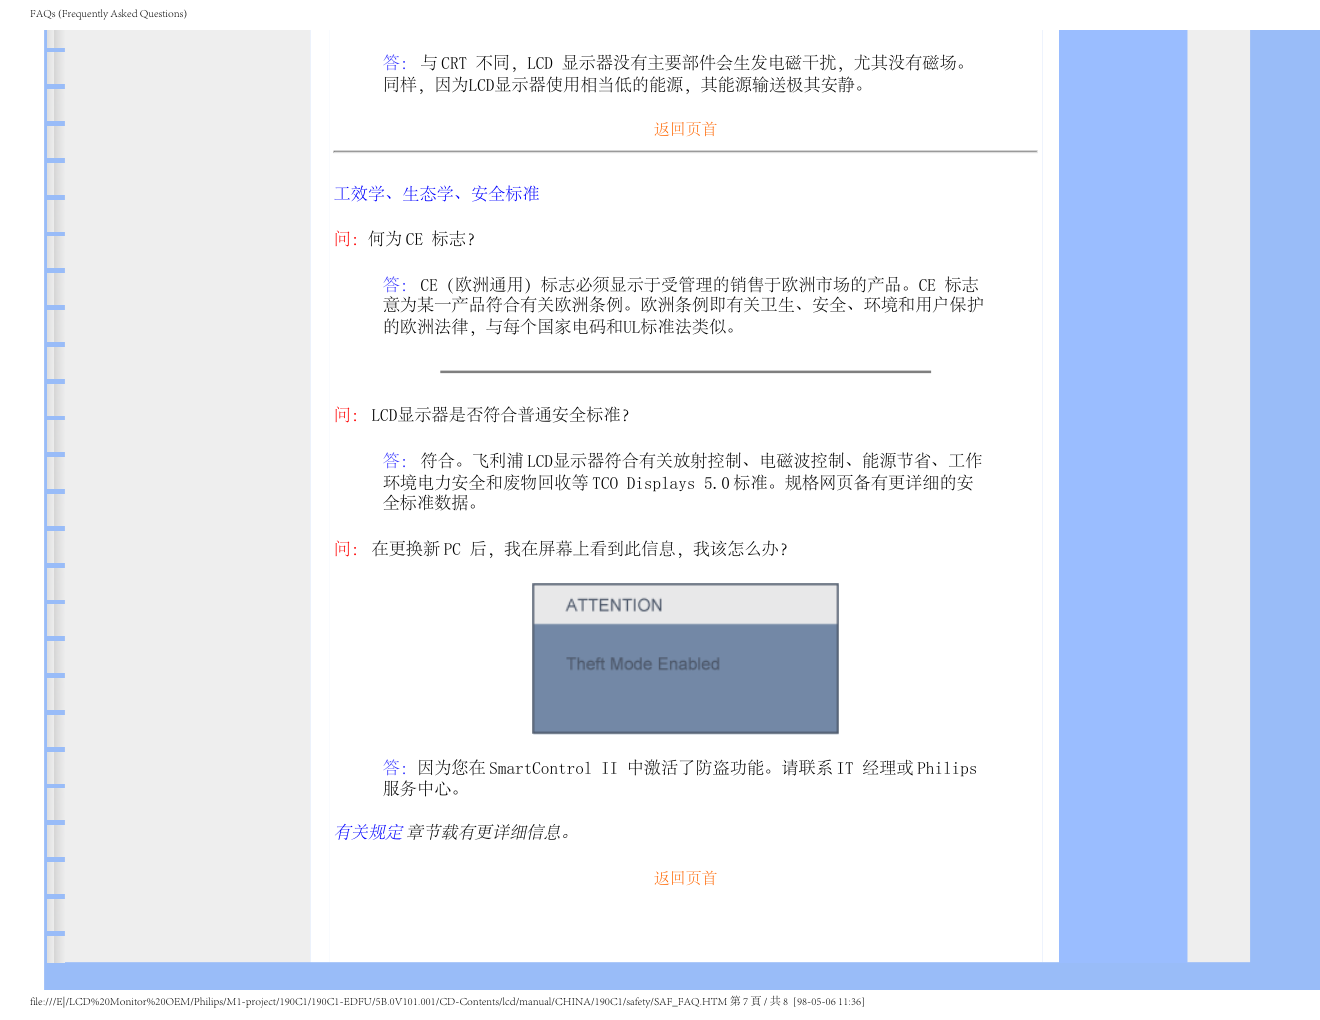Click the FAQs (Frequently Asked Questions) page header

tap(108, 14)
